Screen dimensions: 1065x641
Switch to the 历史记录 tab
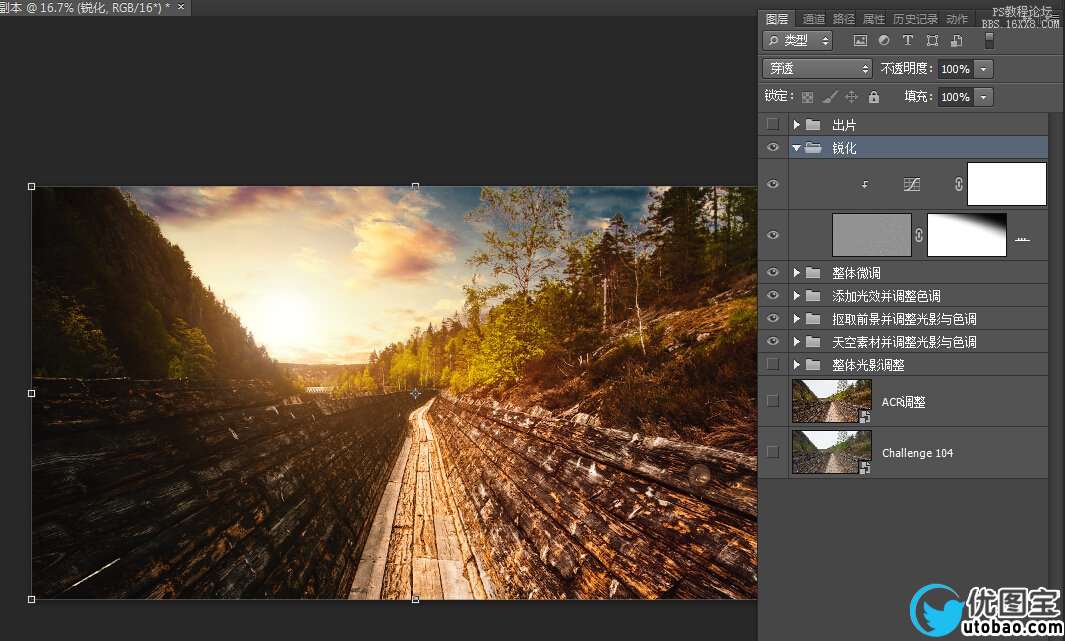(915, 19)
